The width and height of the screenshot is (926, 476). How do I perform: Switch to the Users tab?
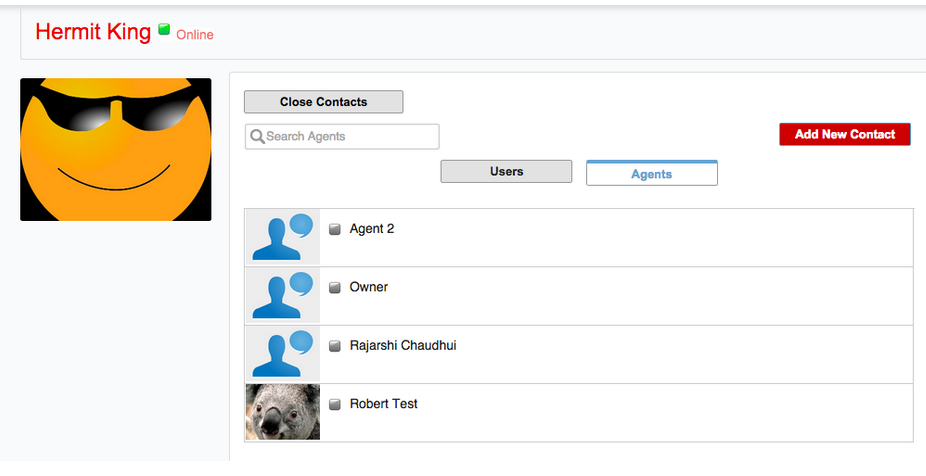pos(506,172)
